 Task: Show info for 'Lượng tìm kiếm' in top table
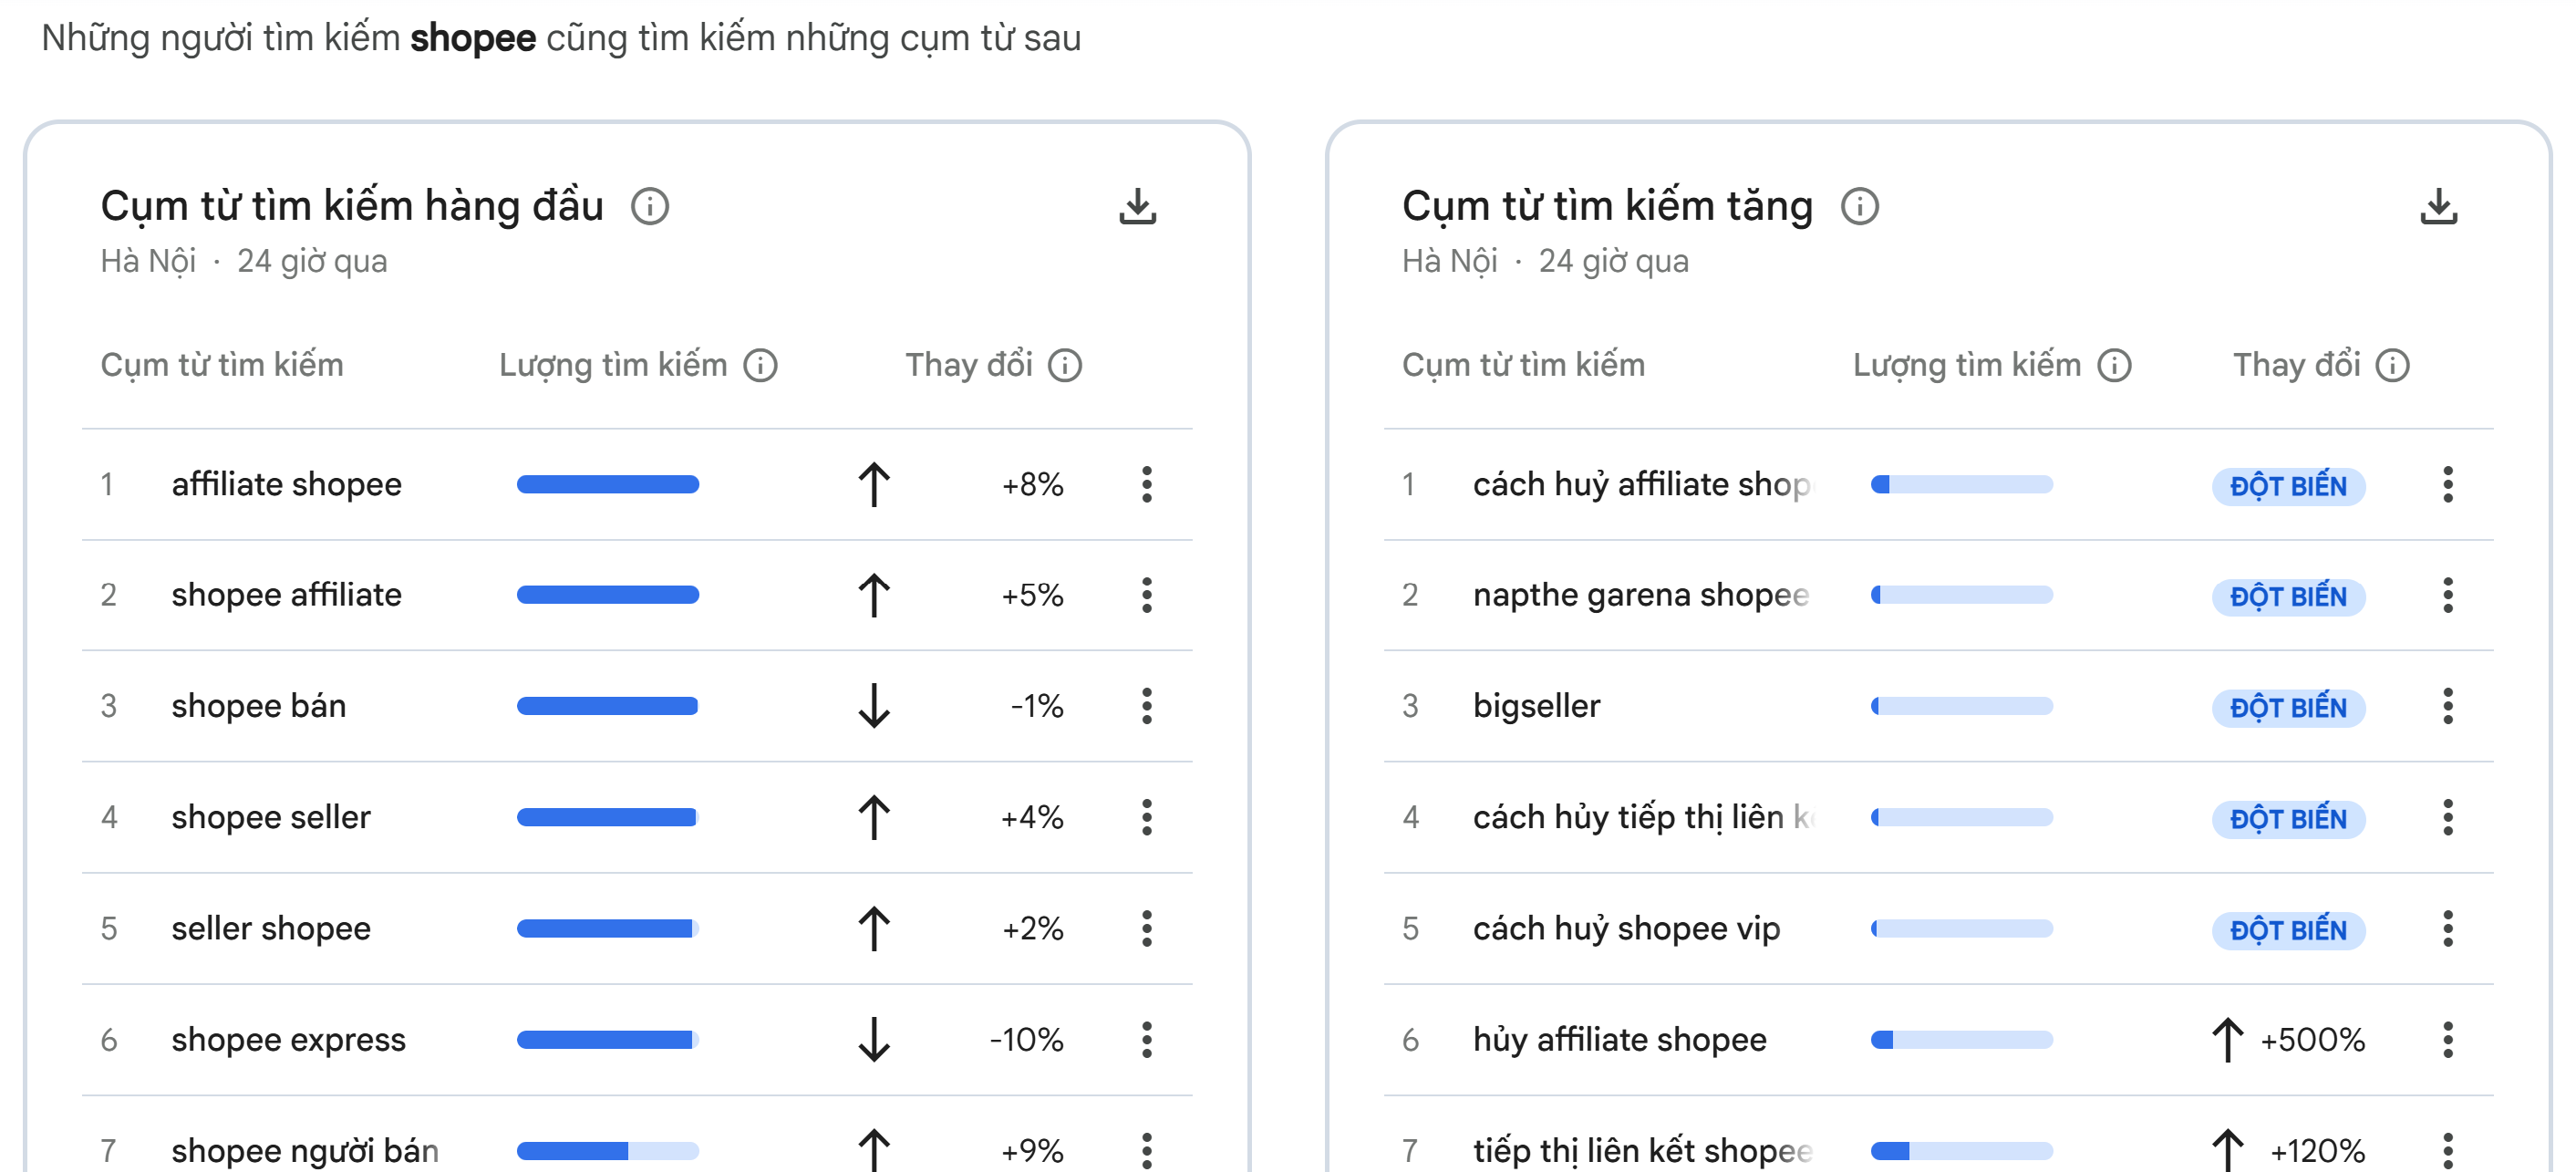point(761,365)
